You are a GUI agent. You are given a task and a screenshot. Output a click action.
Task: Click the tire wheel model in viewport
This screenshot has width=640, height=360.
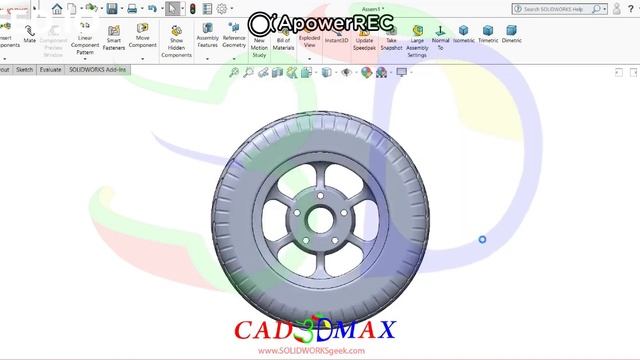click(320, 220)
